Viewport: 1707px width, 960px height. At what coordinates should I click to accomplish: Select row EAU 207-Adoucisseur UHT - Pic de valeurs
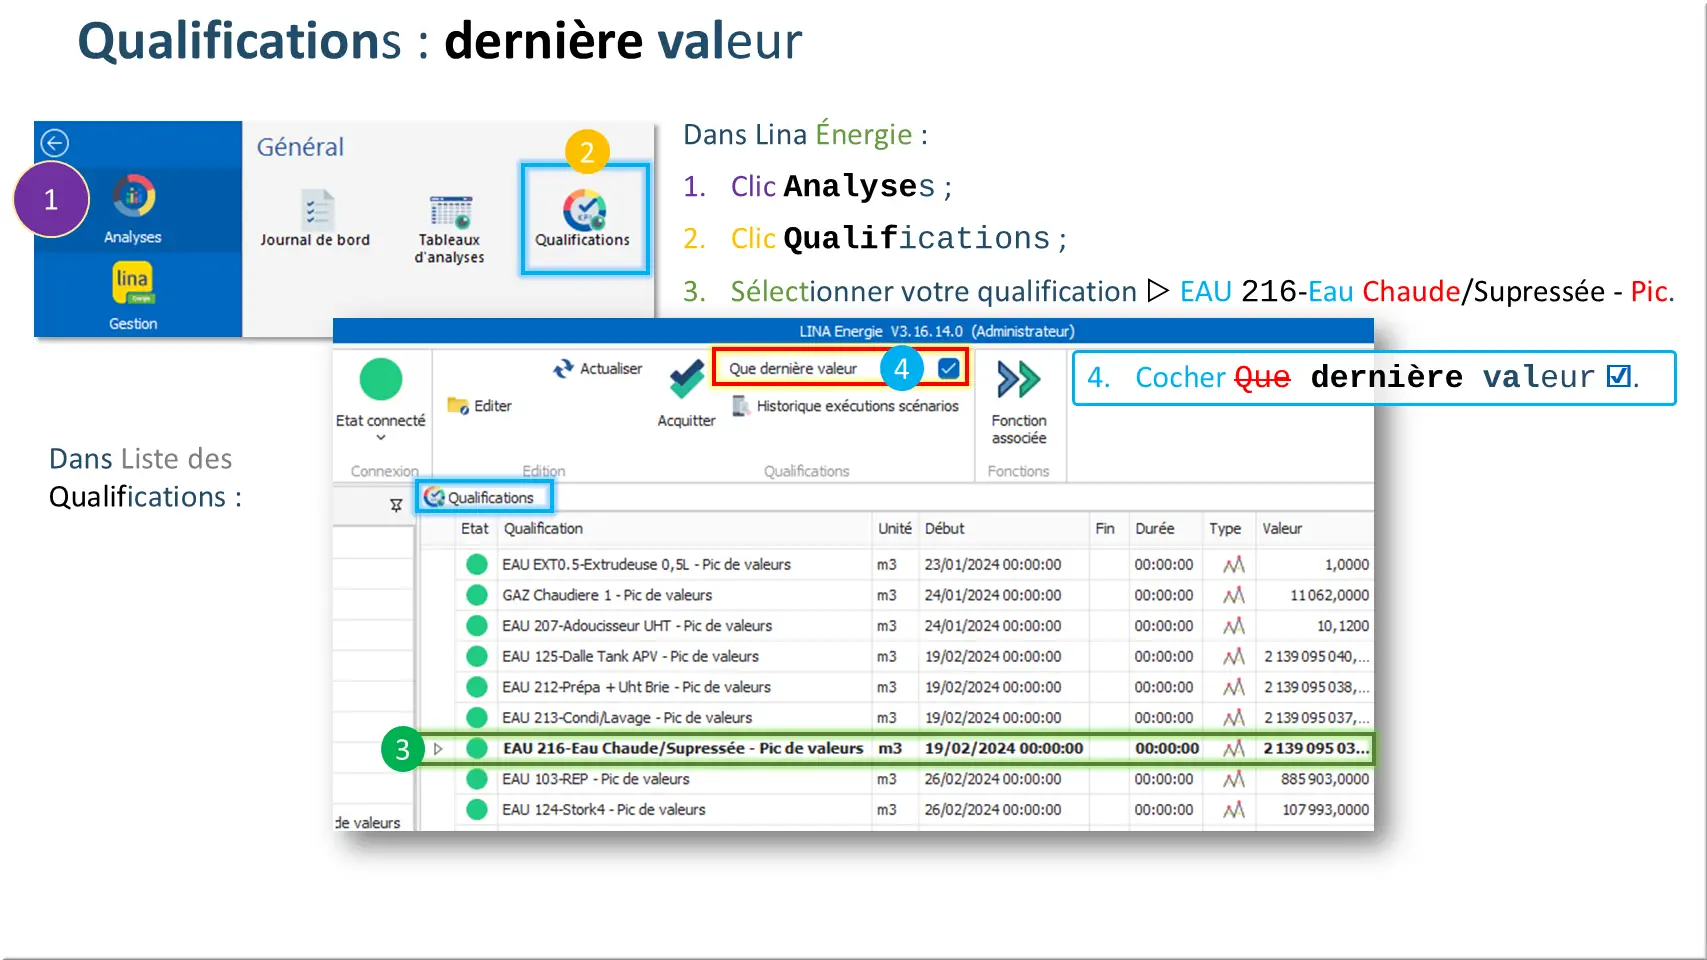(x=896, y=626)
